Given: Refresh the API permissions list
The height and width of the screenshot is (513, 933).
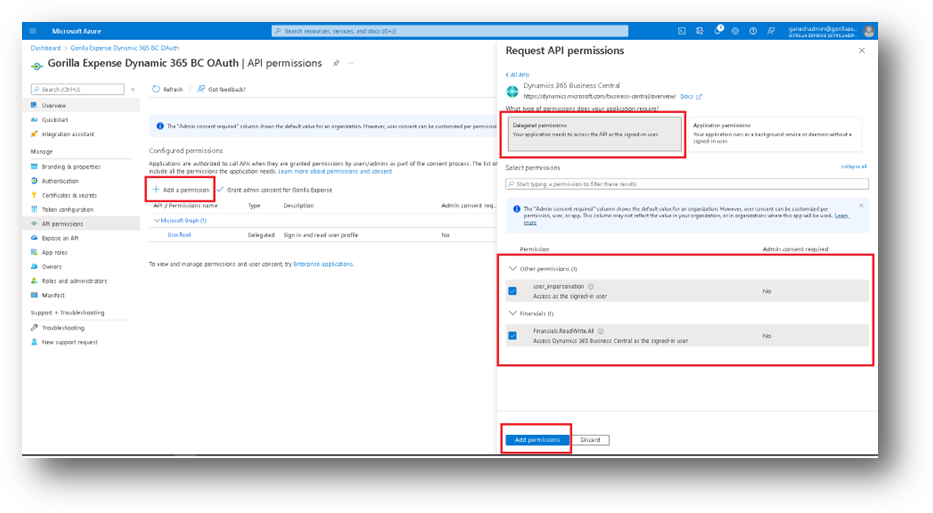Looking at the screenshot, I should [x=167, y=89].
